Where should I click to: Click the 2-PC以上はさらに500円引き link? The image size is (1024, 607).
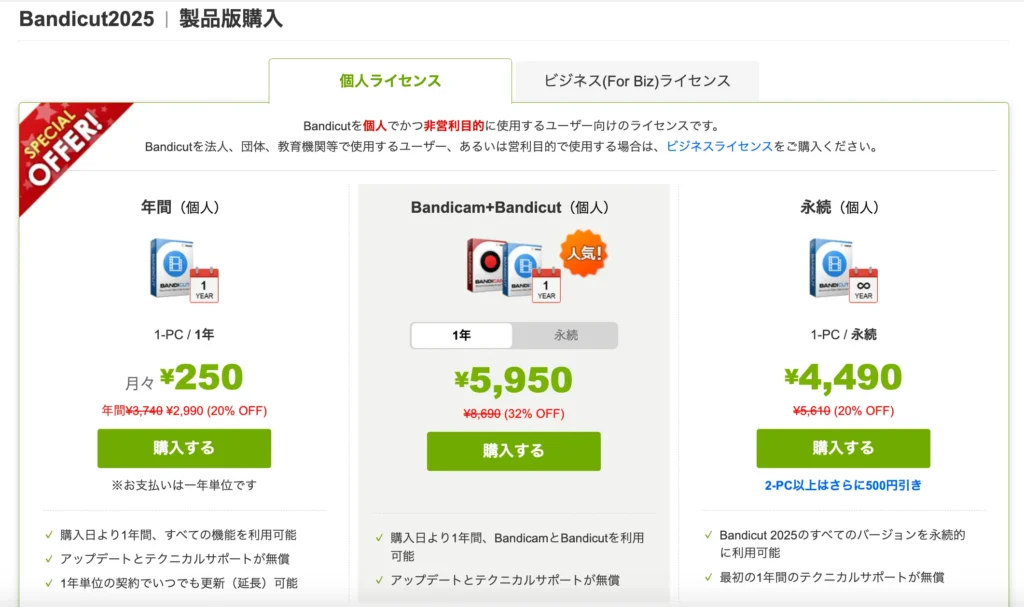[x=843, y=484]
